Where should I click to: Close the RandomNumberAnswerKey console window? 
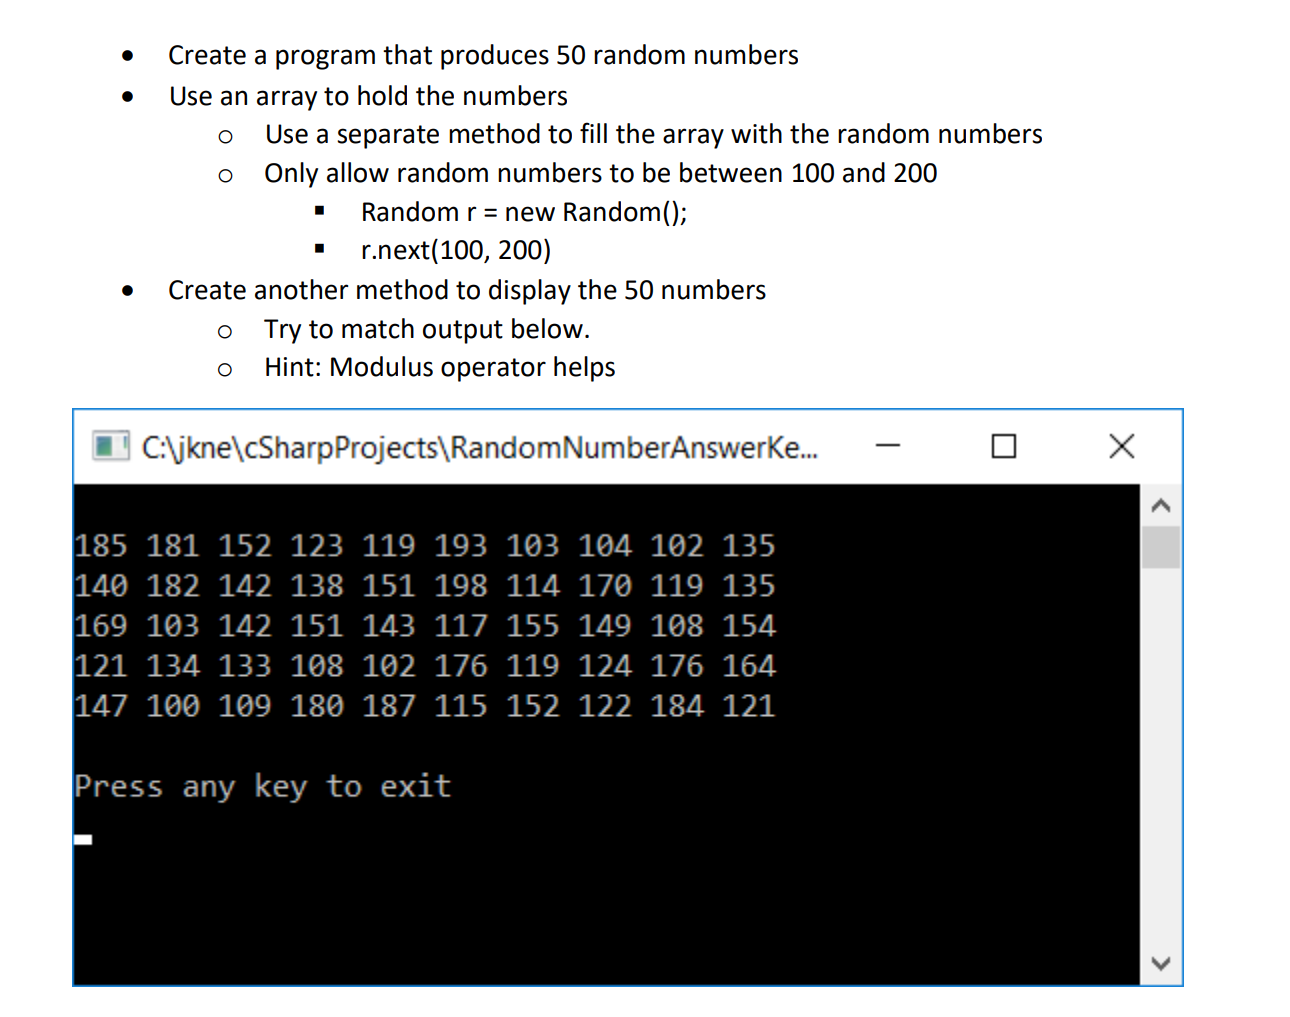1121,447
